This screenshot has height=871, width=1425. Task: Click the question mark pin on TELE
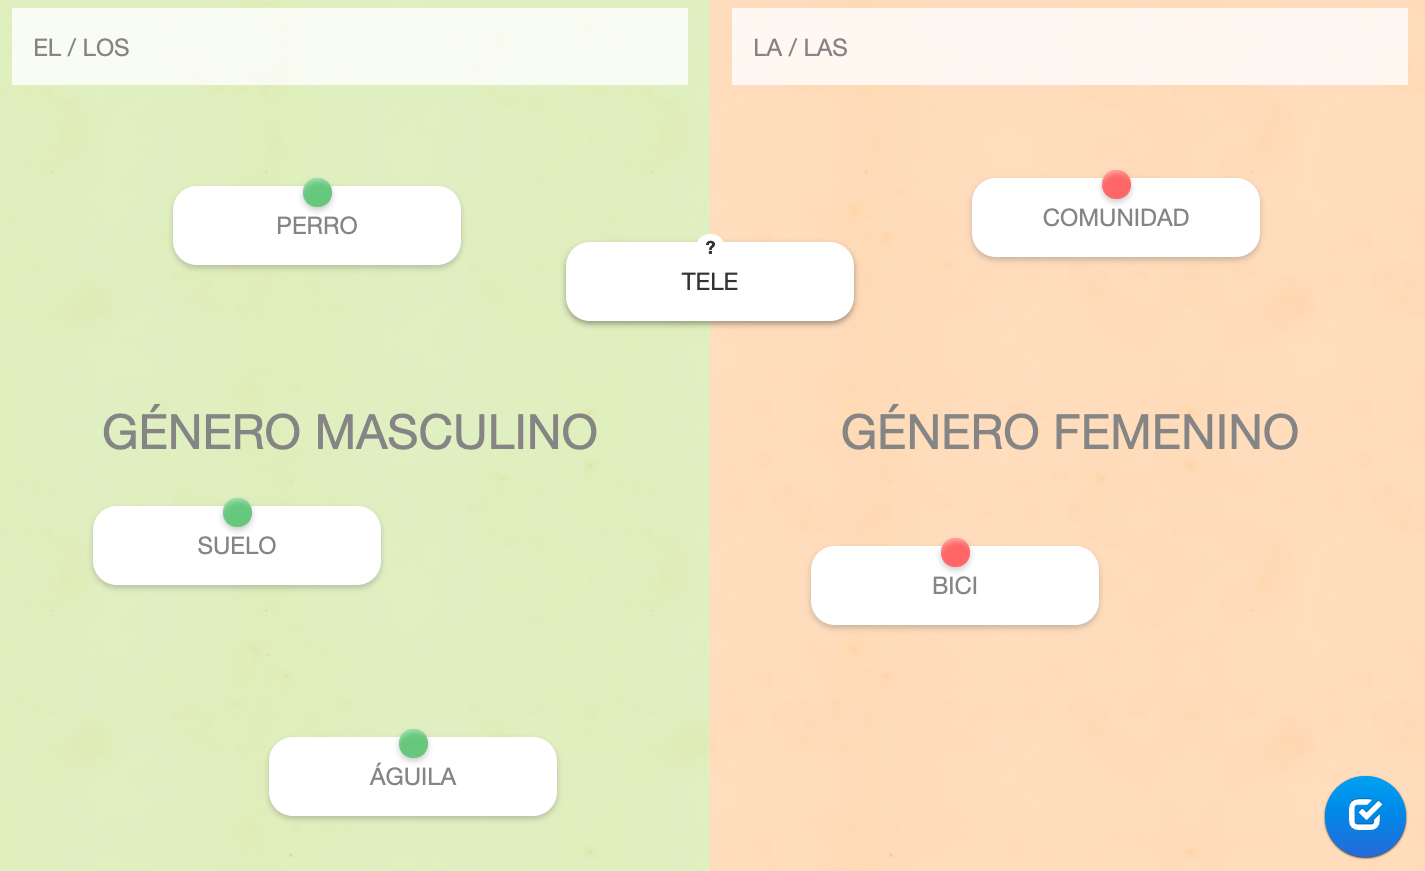[710, 247]
